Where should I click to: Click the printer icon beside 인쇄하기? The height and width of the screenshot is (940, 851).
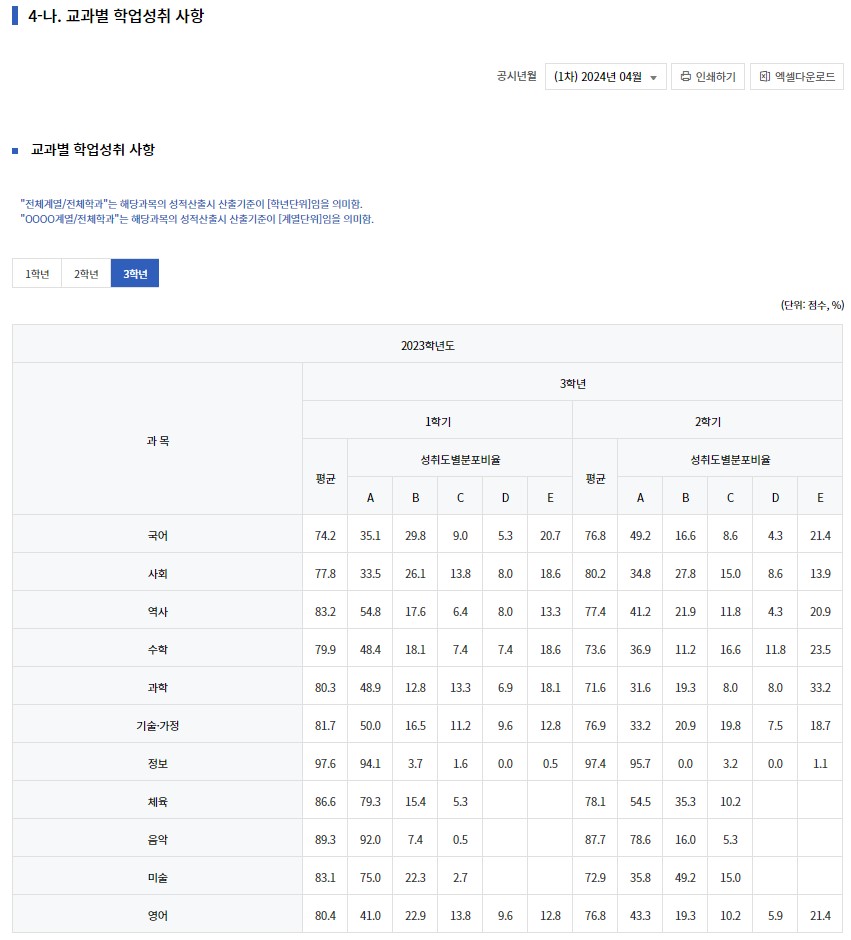[x=686, y=76]
